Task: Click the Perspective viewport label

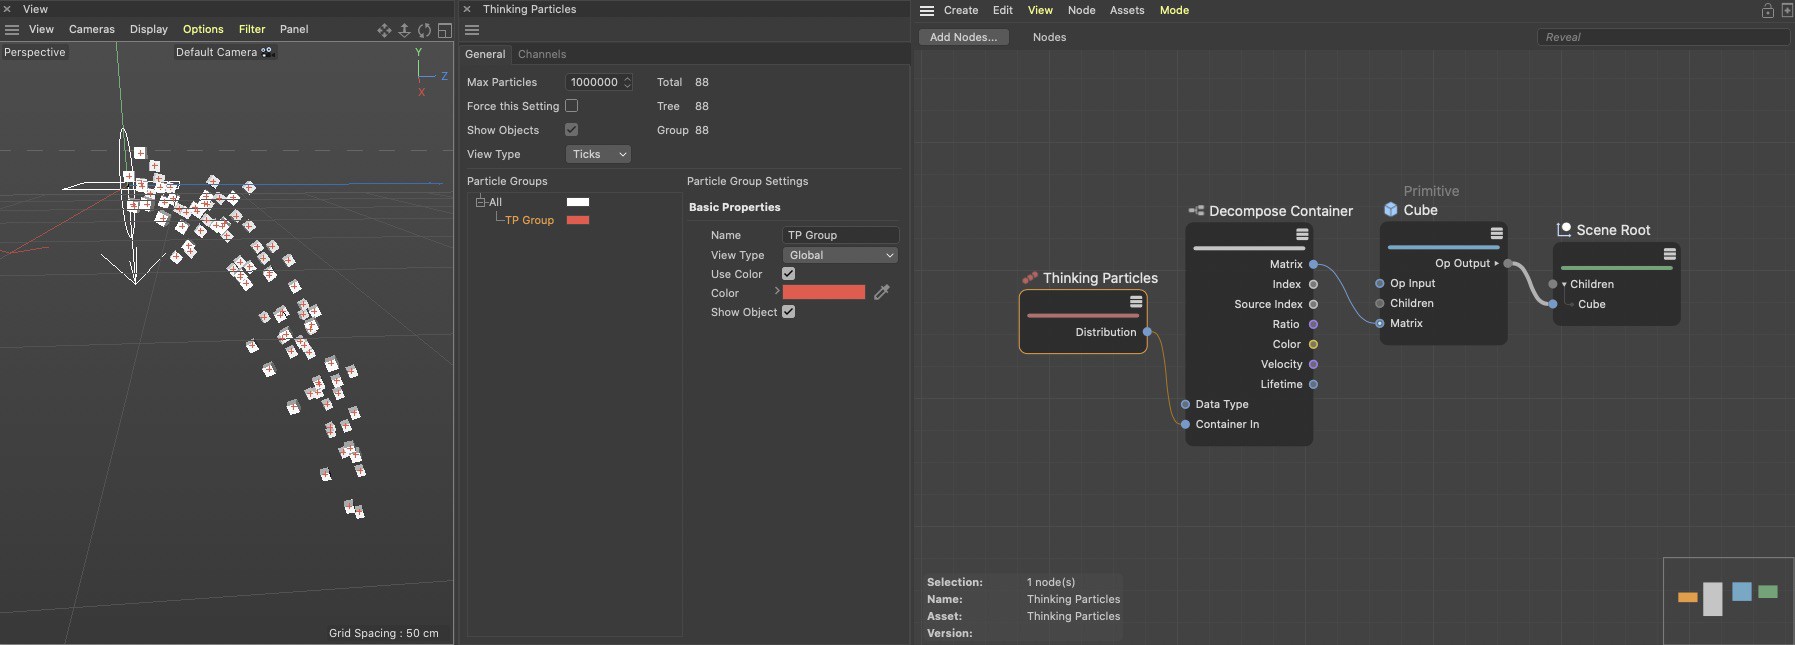Action: click(x=35, y=52)
